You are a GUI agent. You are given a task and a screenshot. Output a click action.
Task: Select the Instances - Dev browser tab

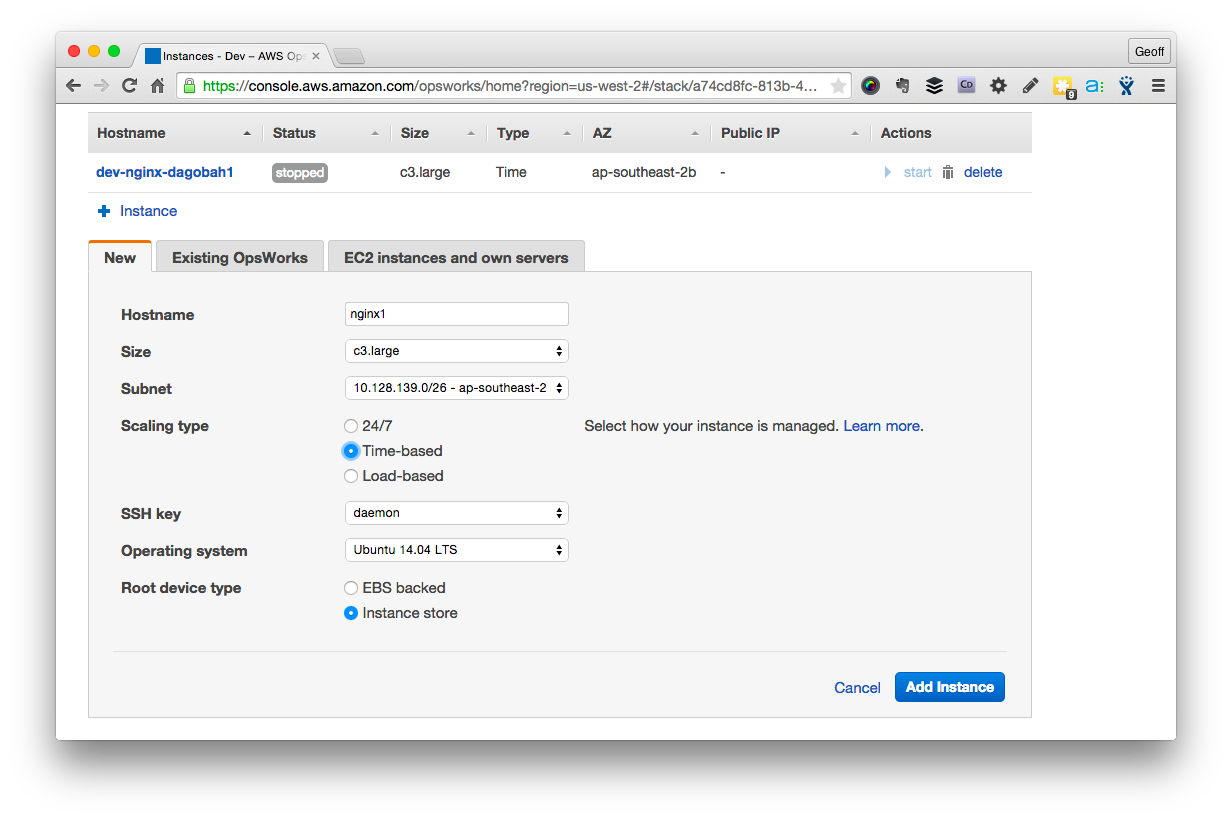click(232, 56)
